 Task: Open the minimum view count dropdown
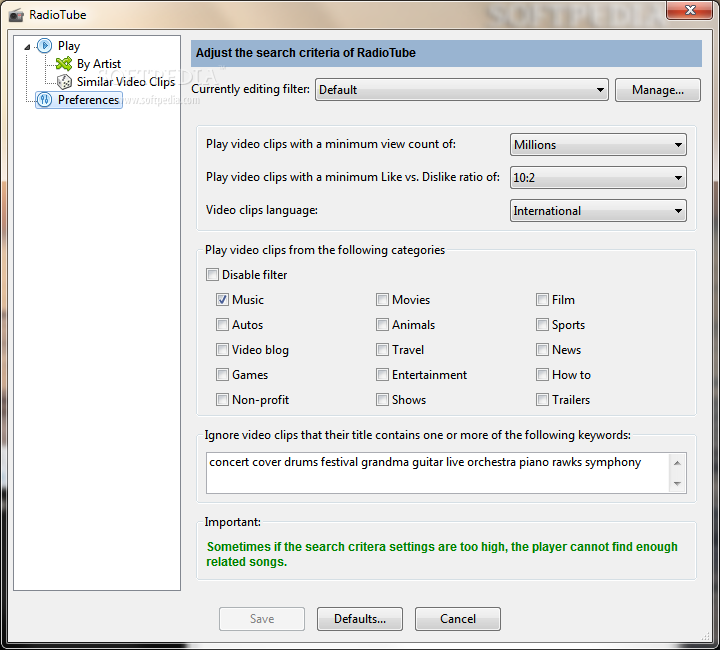tap(598, 145)
